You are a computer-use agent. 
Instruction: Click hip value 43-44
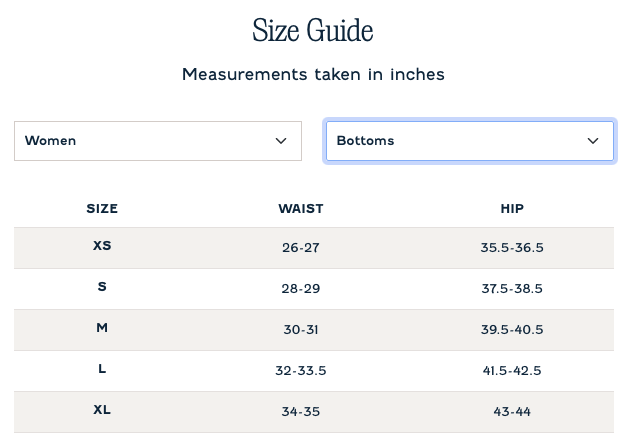(512, 411)
